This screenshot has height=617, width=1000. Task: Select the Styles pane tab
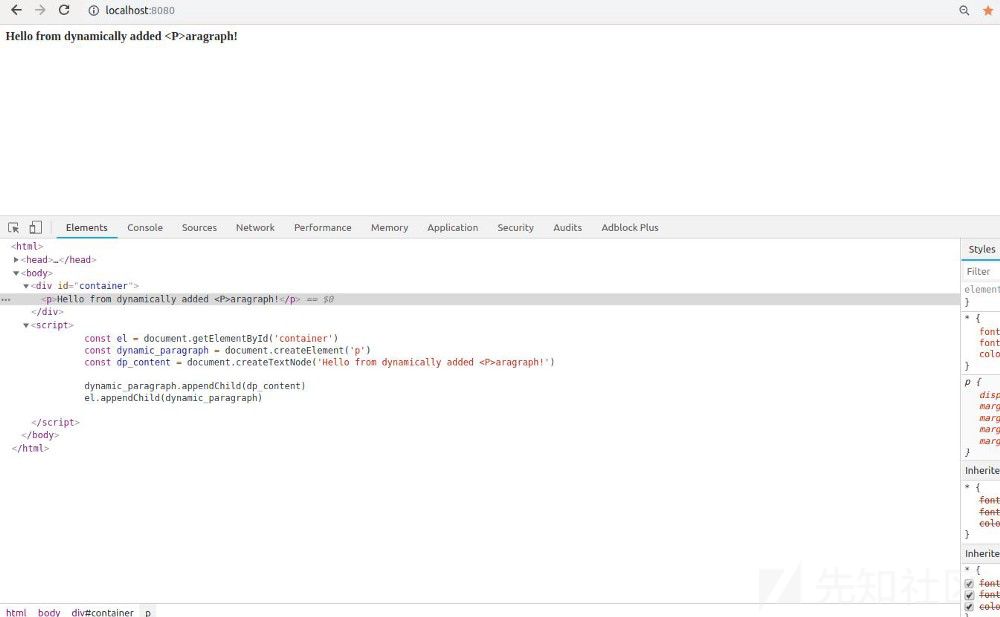(x=982, y=249)
